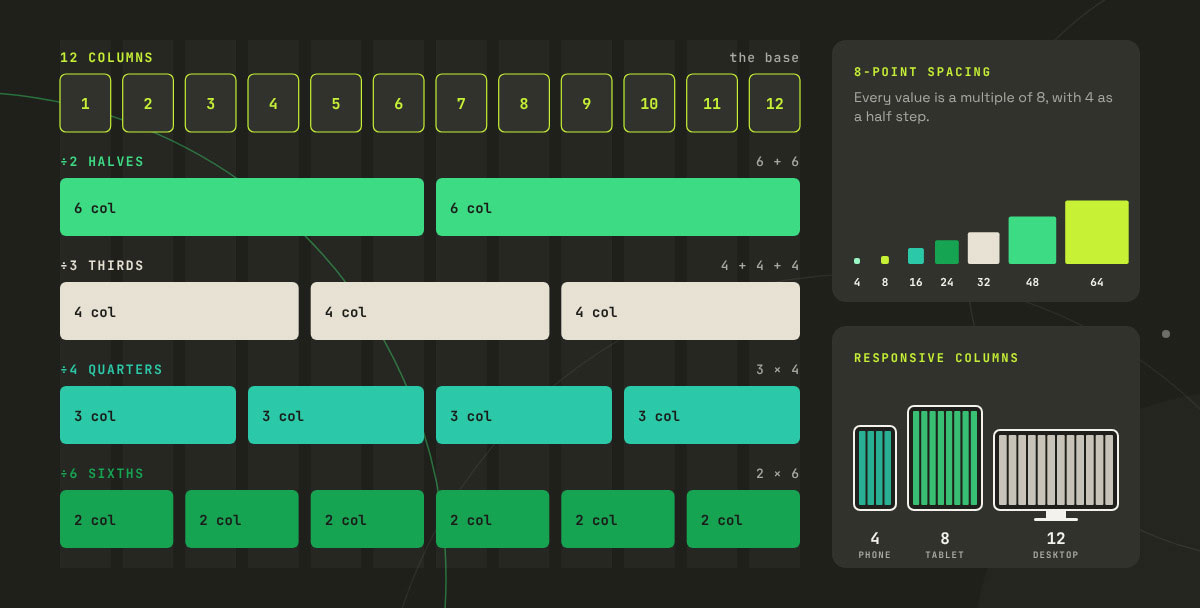1200x608 pixels.
Task: Click the third '3 col' teal bar in Quarters
Action: pyautogui.click(x=524, y=415)
